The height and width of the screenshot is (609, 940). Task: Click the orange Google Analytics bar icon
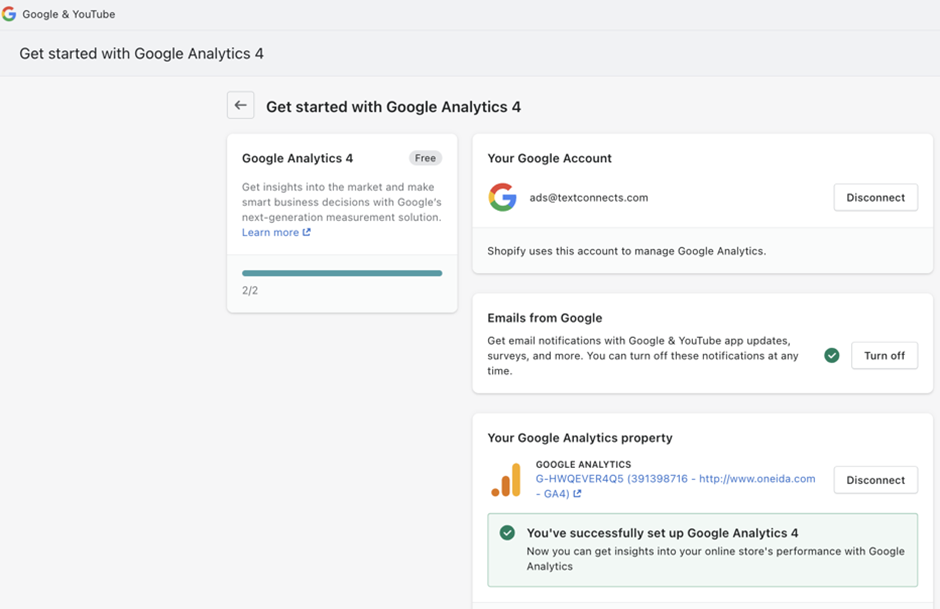click(x=506, y=480)
